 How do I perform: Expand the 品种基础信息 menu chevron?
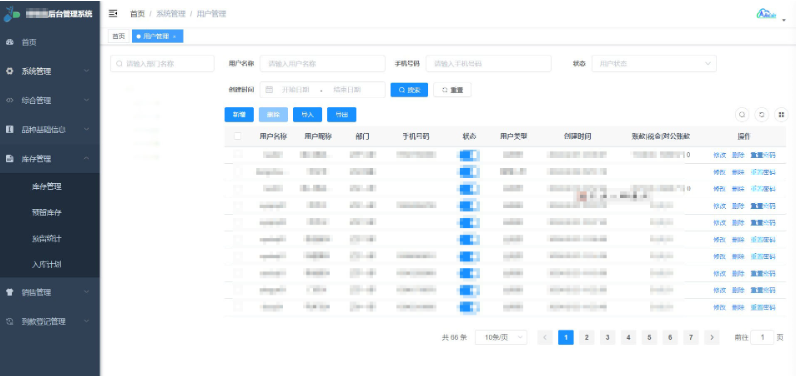point(86,129)
